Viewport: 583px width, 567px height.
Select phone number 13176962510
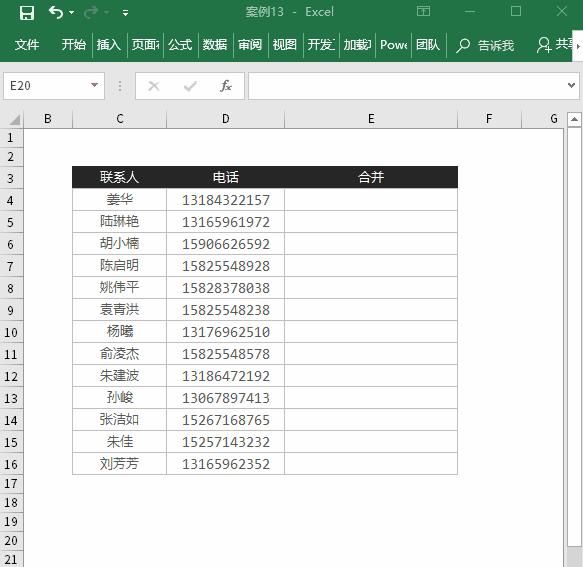point(226,332)
